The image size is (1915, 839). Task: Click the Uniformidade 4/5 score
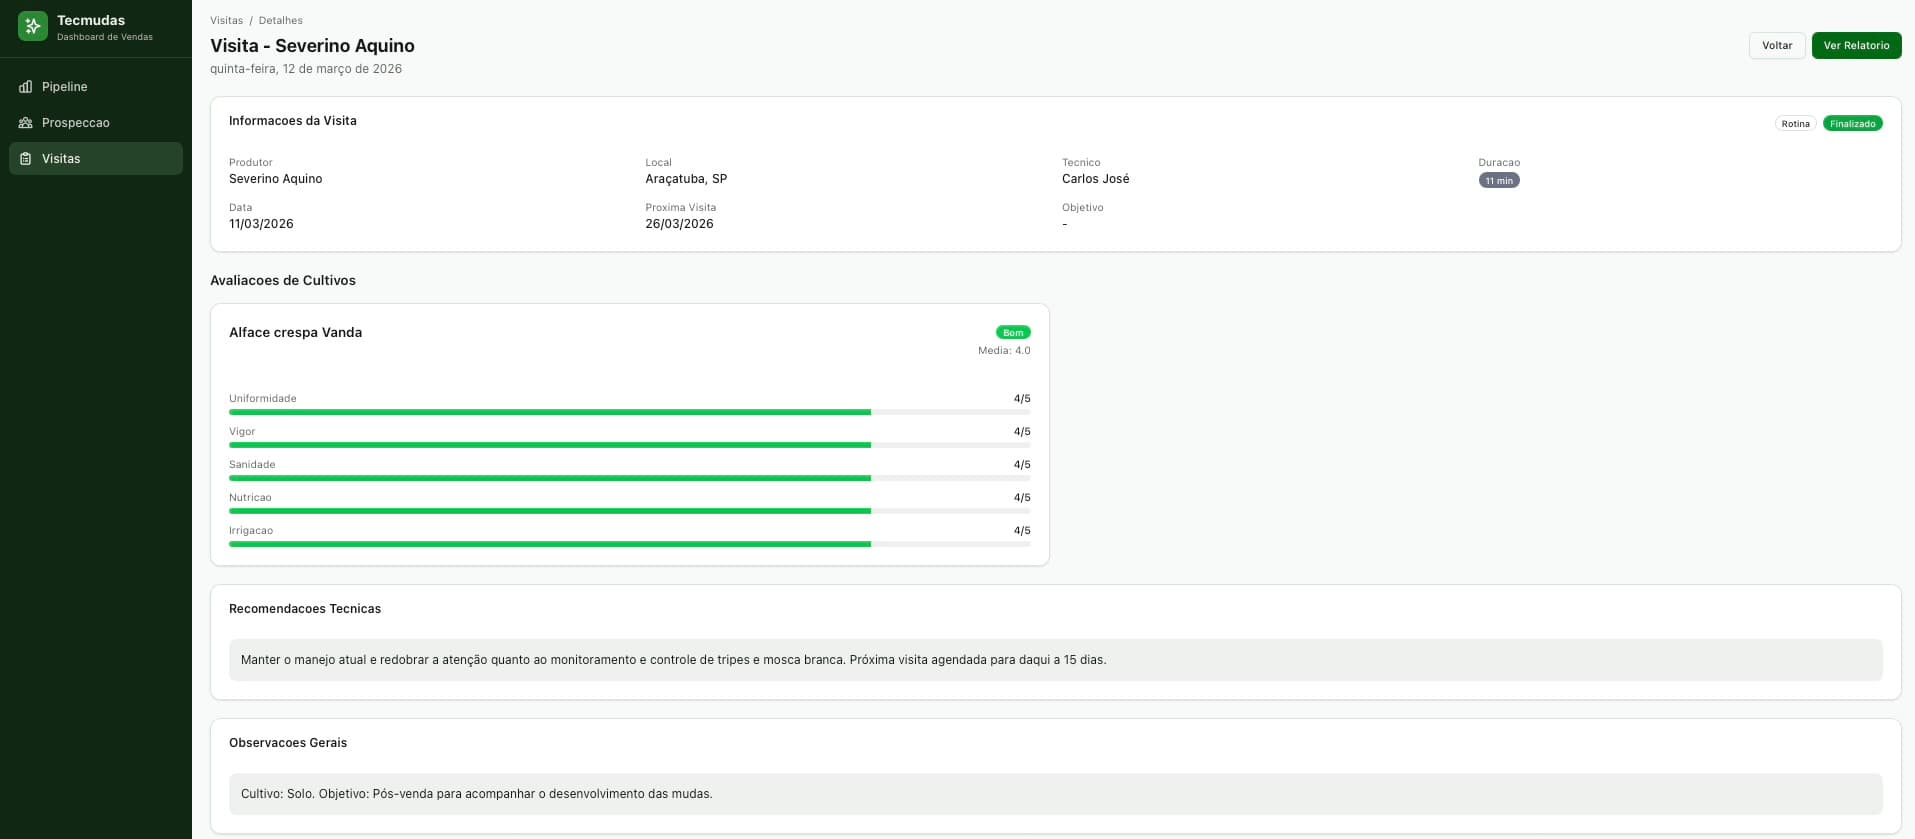coord(1022,399)
